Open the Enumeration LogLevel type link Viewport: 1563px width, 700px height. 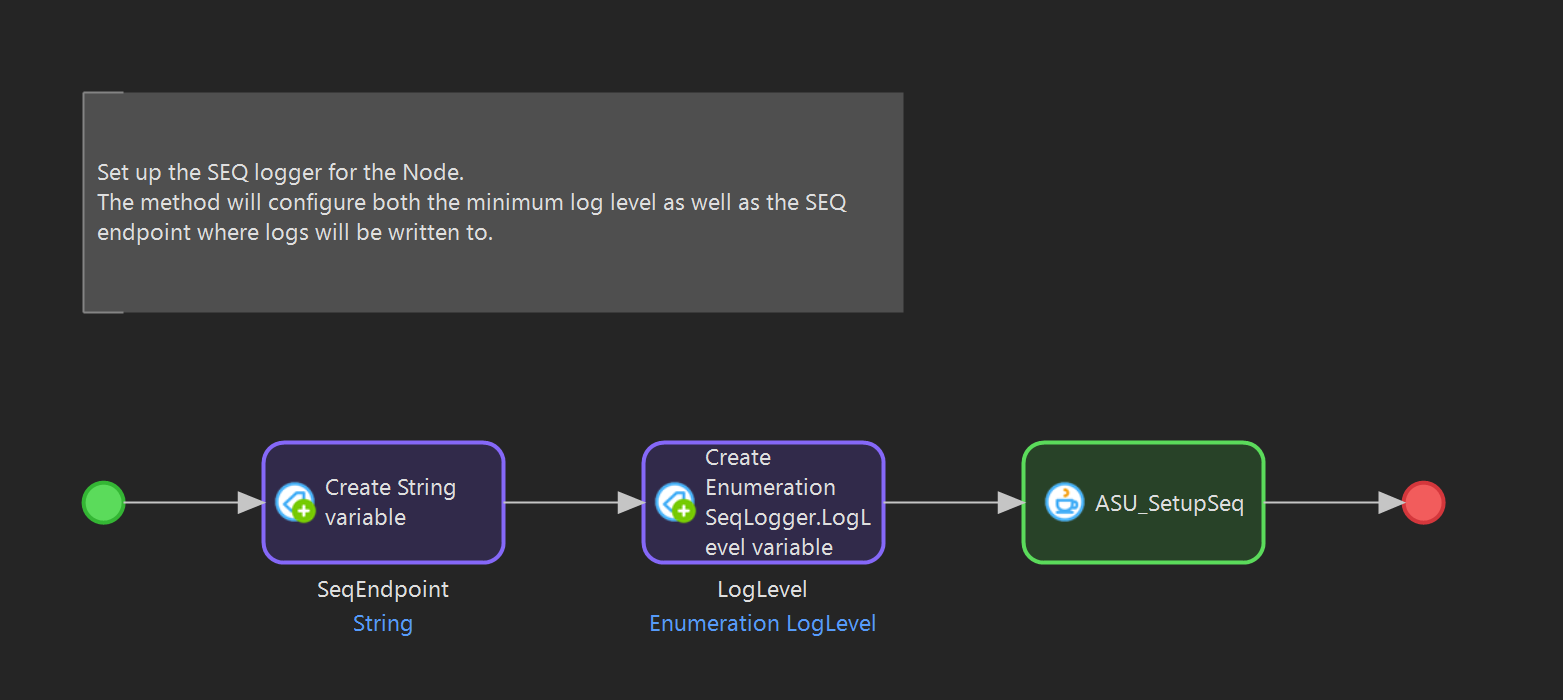pos(762,623)
